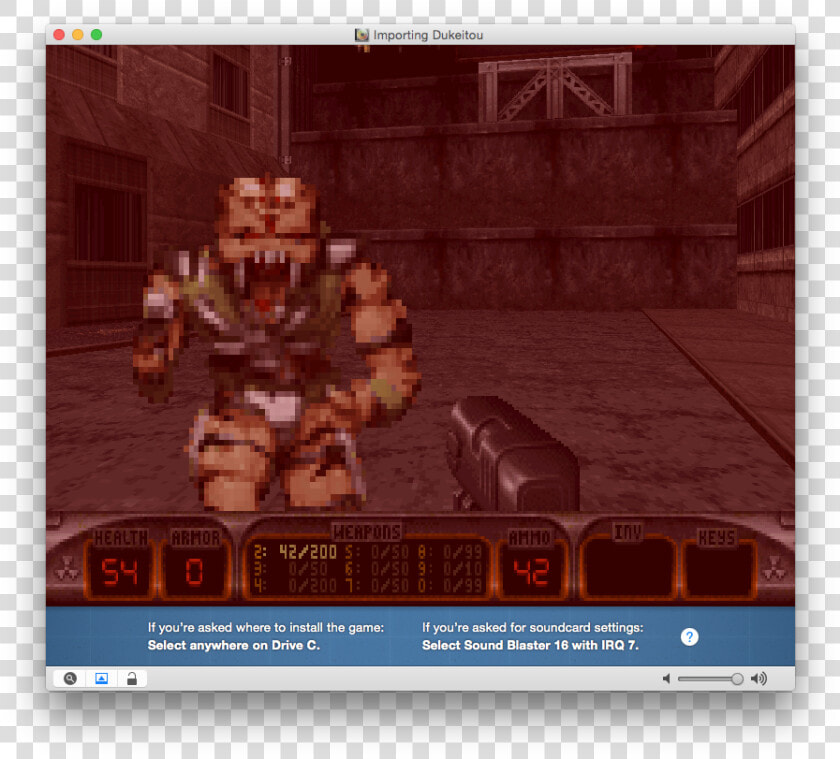Click 'If you're asked where to install the game:'
The image size is (840, 759).
click(266, 627)
